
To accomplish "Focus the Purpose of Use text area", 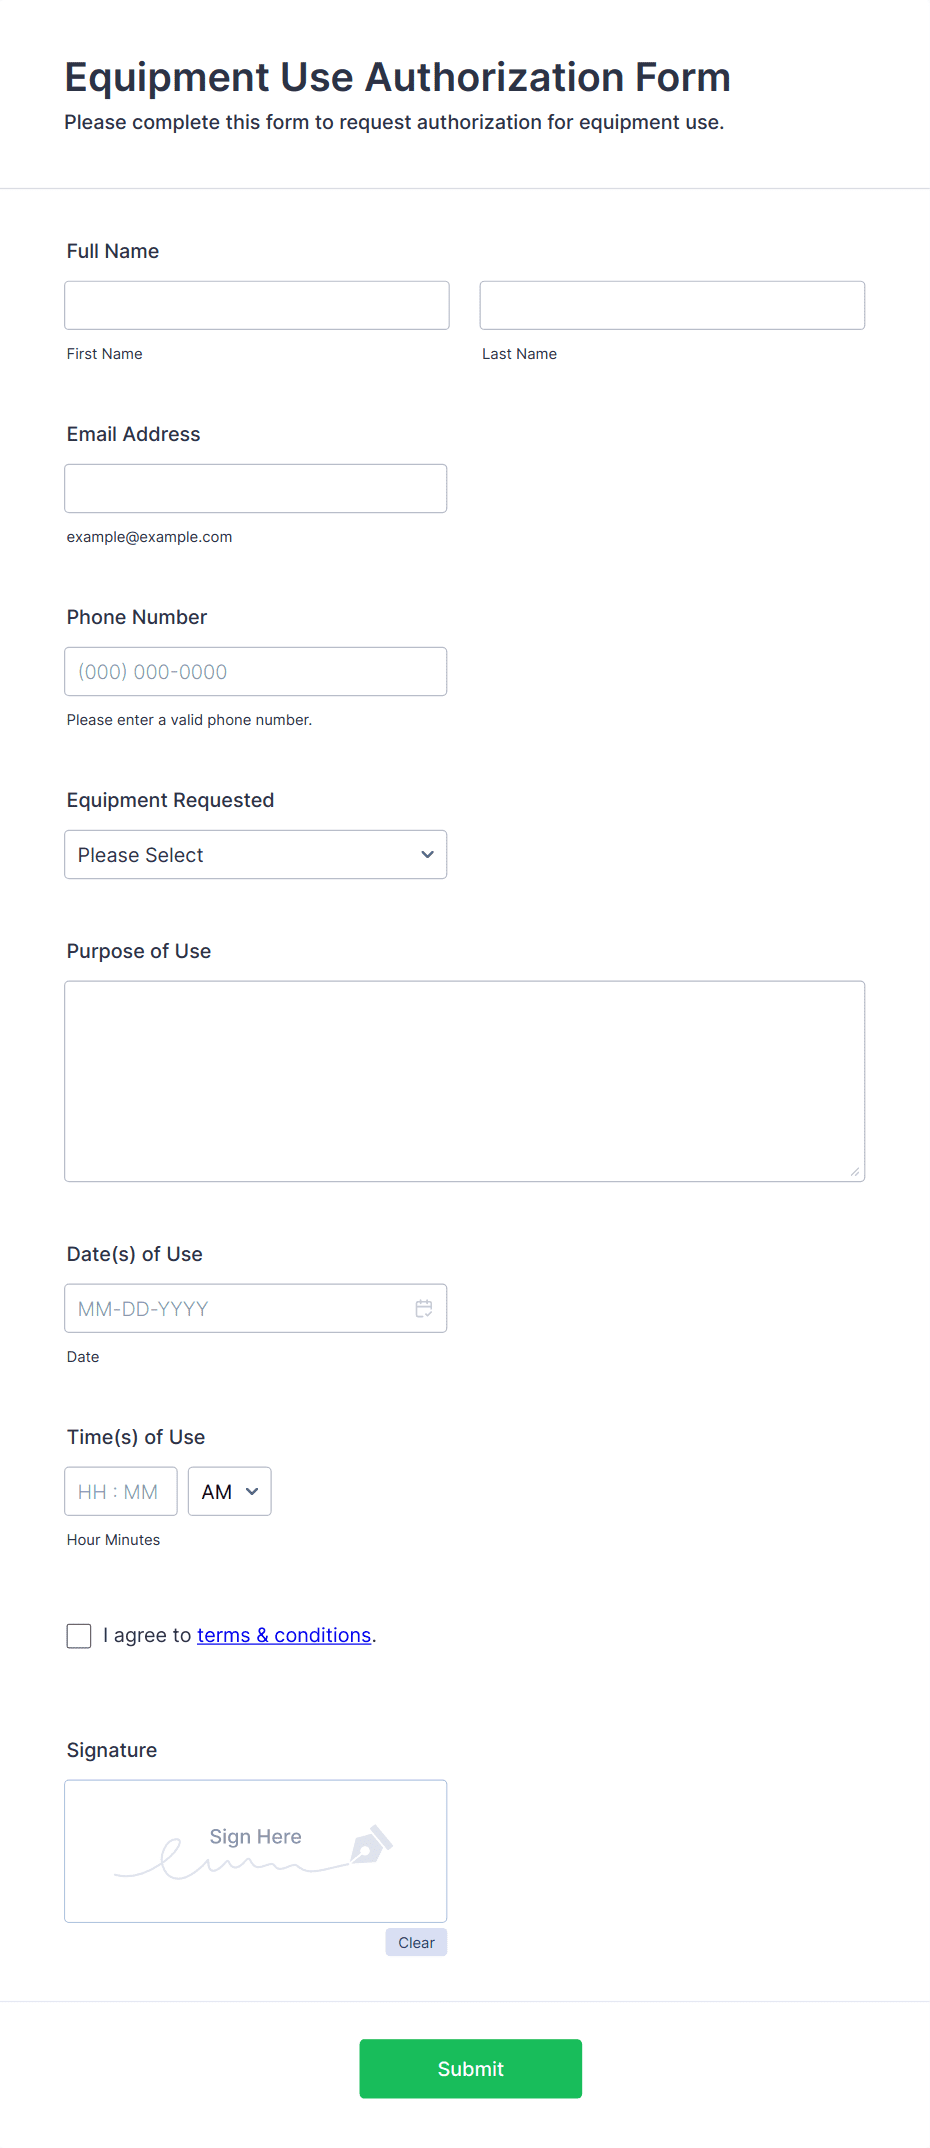I will [464, 1081].
